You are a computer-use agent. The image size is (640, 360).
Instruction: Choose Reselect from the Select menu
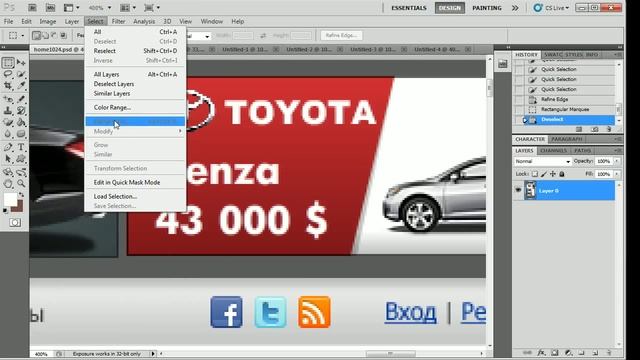135,51
